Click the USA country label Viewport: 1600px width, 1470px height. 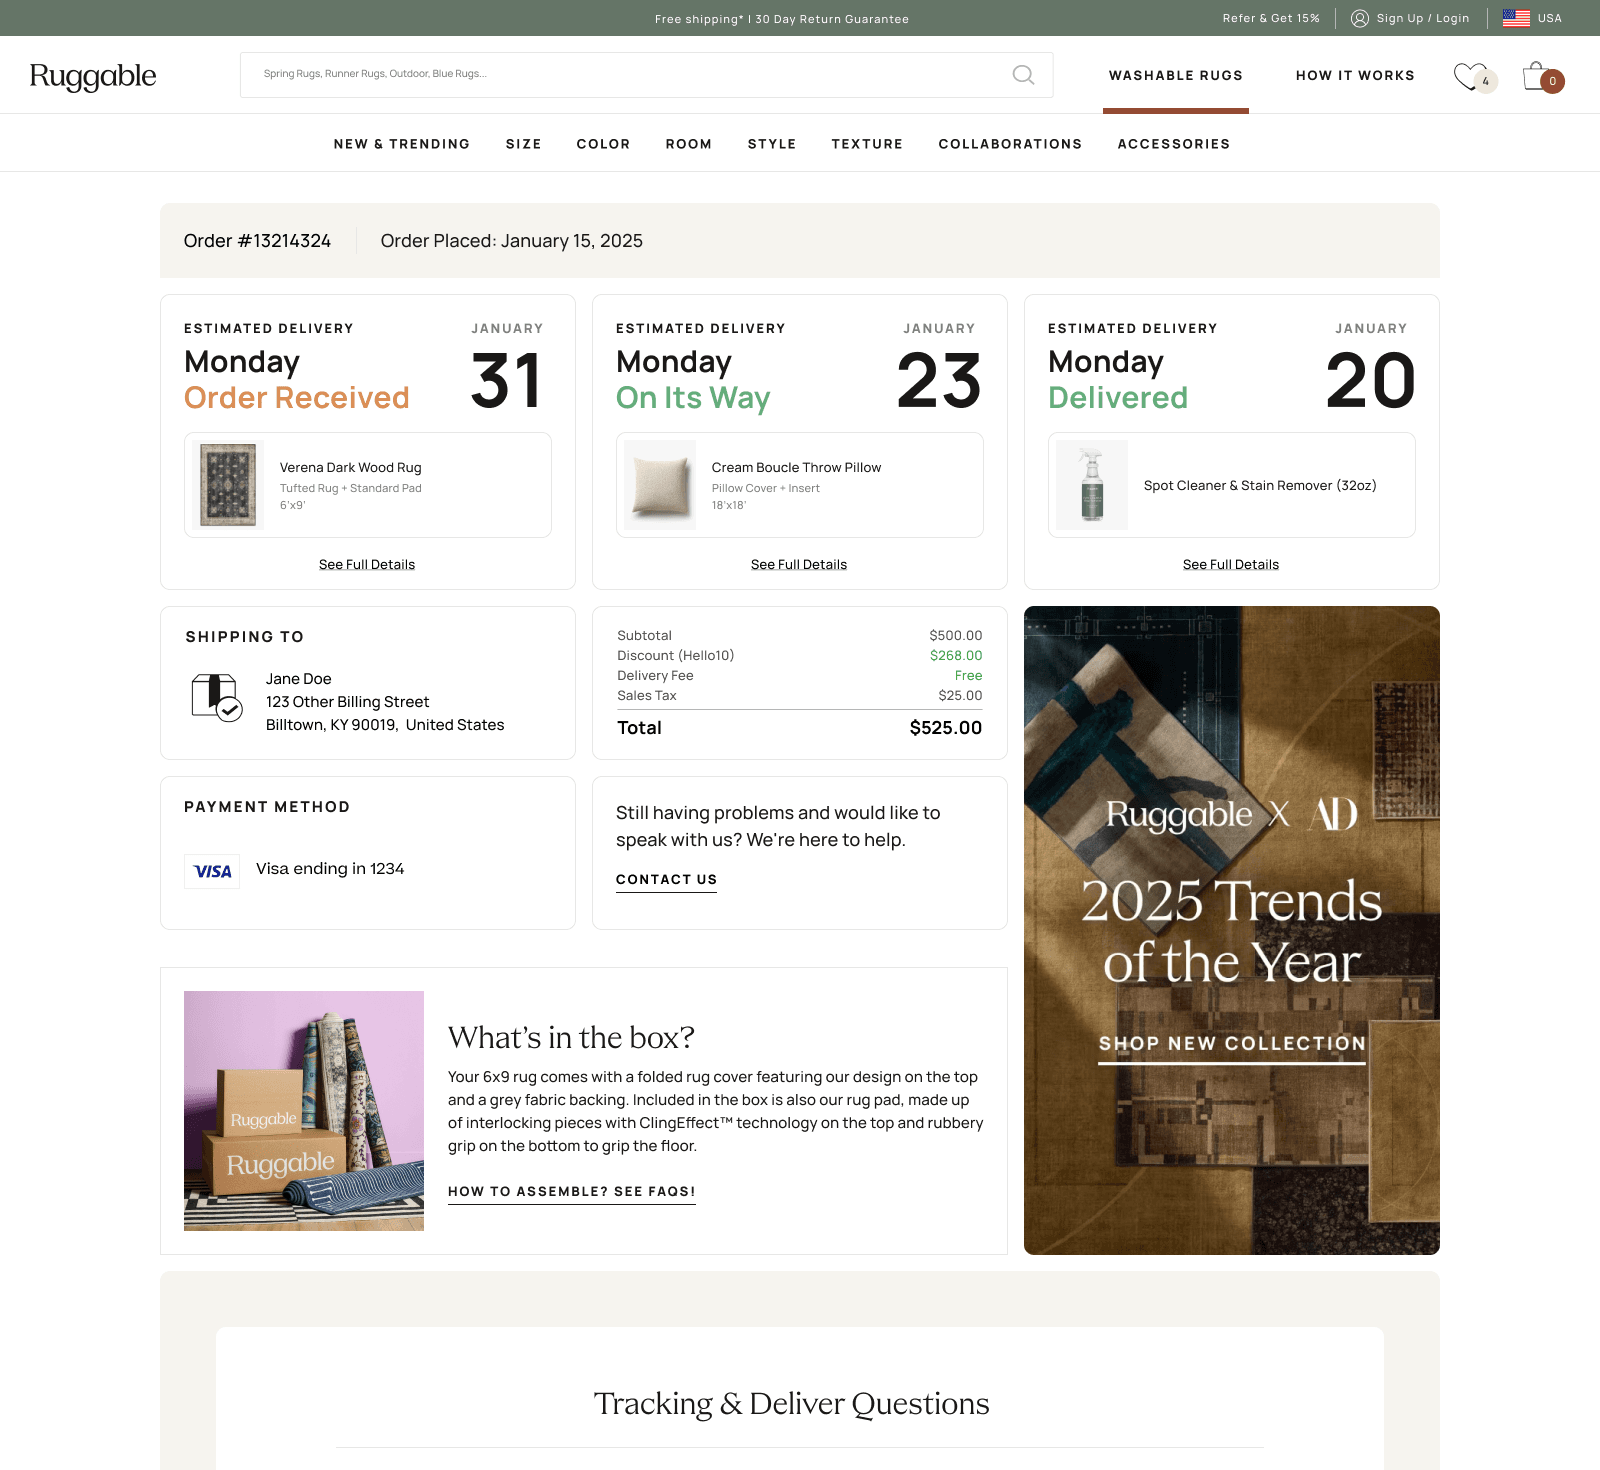click(1550, 18)
